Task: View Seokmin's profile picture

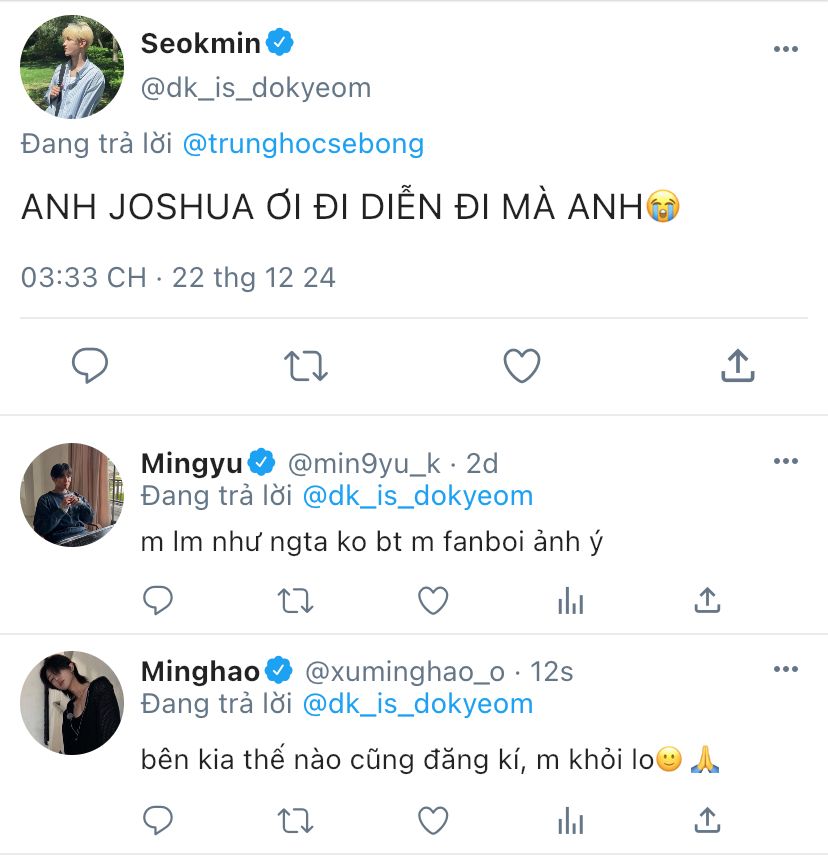Action: coord(72,67)
